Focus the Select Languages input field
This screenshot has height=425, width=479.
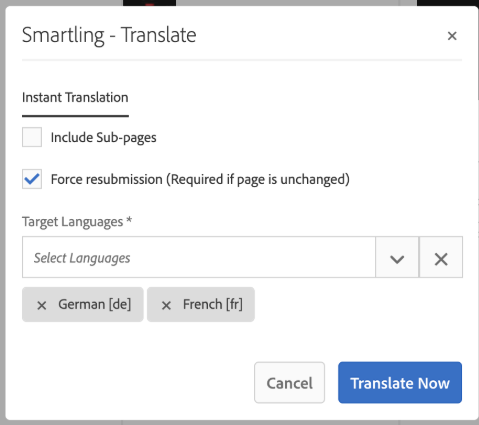click(x=199, y=257)
